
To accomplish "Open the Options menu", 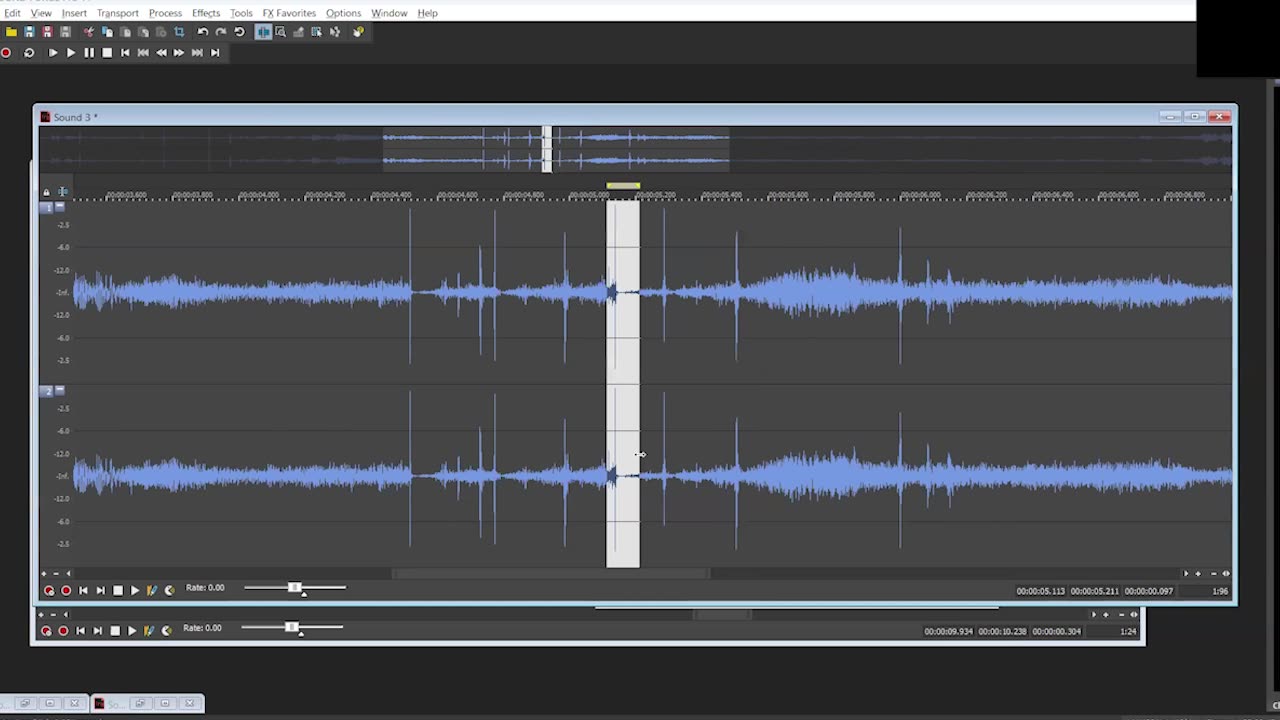I will tap(343, 13).
